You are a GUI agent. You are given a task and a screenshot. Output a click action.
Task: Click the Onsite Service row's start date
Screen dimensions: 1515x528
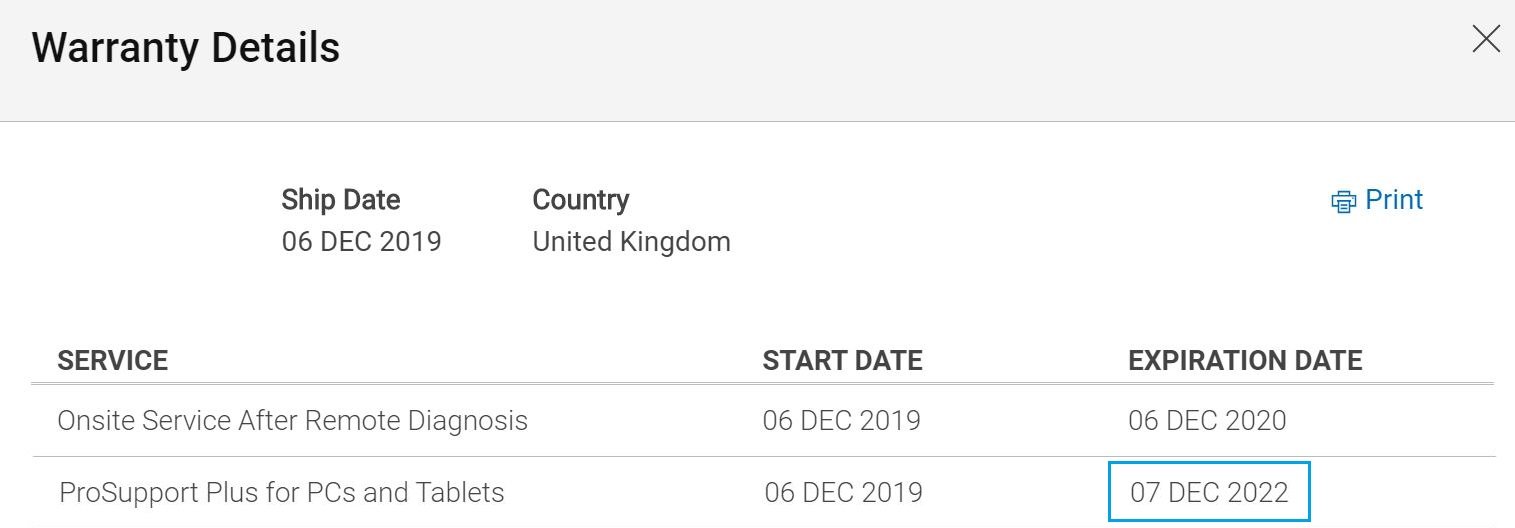click(841, 420)
